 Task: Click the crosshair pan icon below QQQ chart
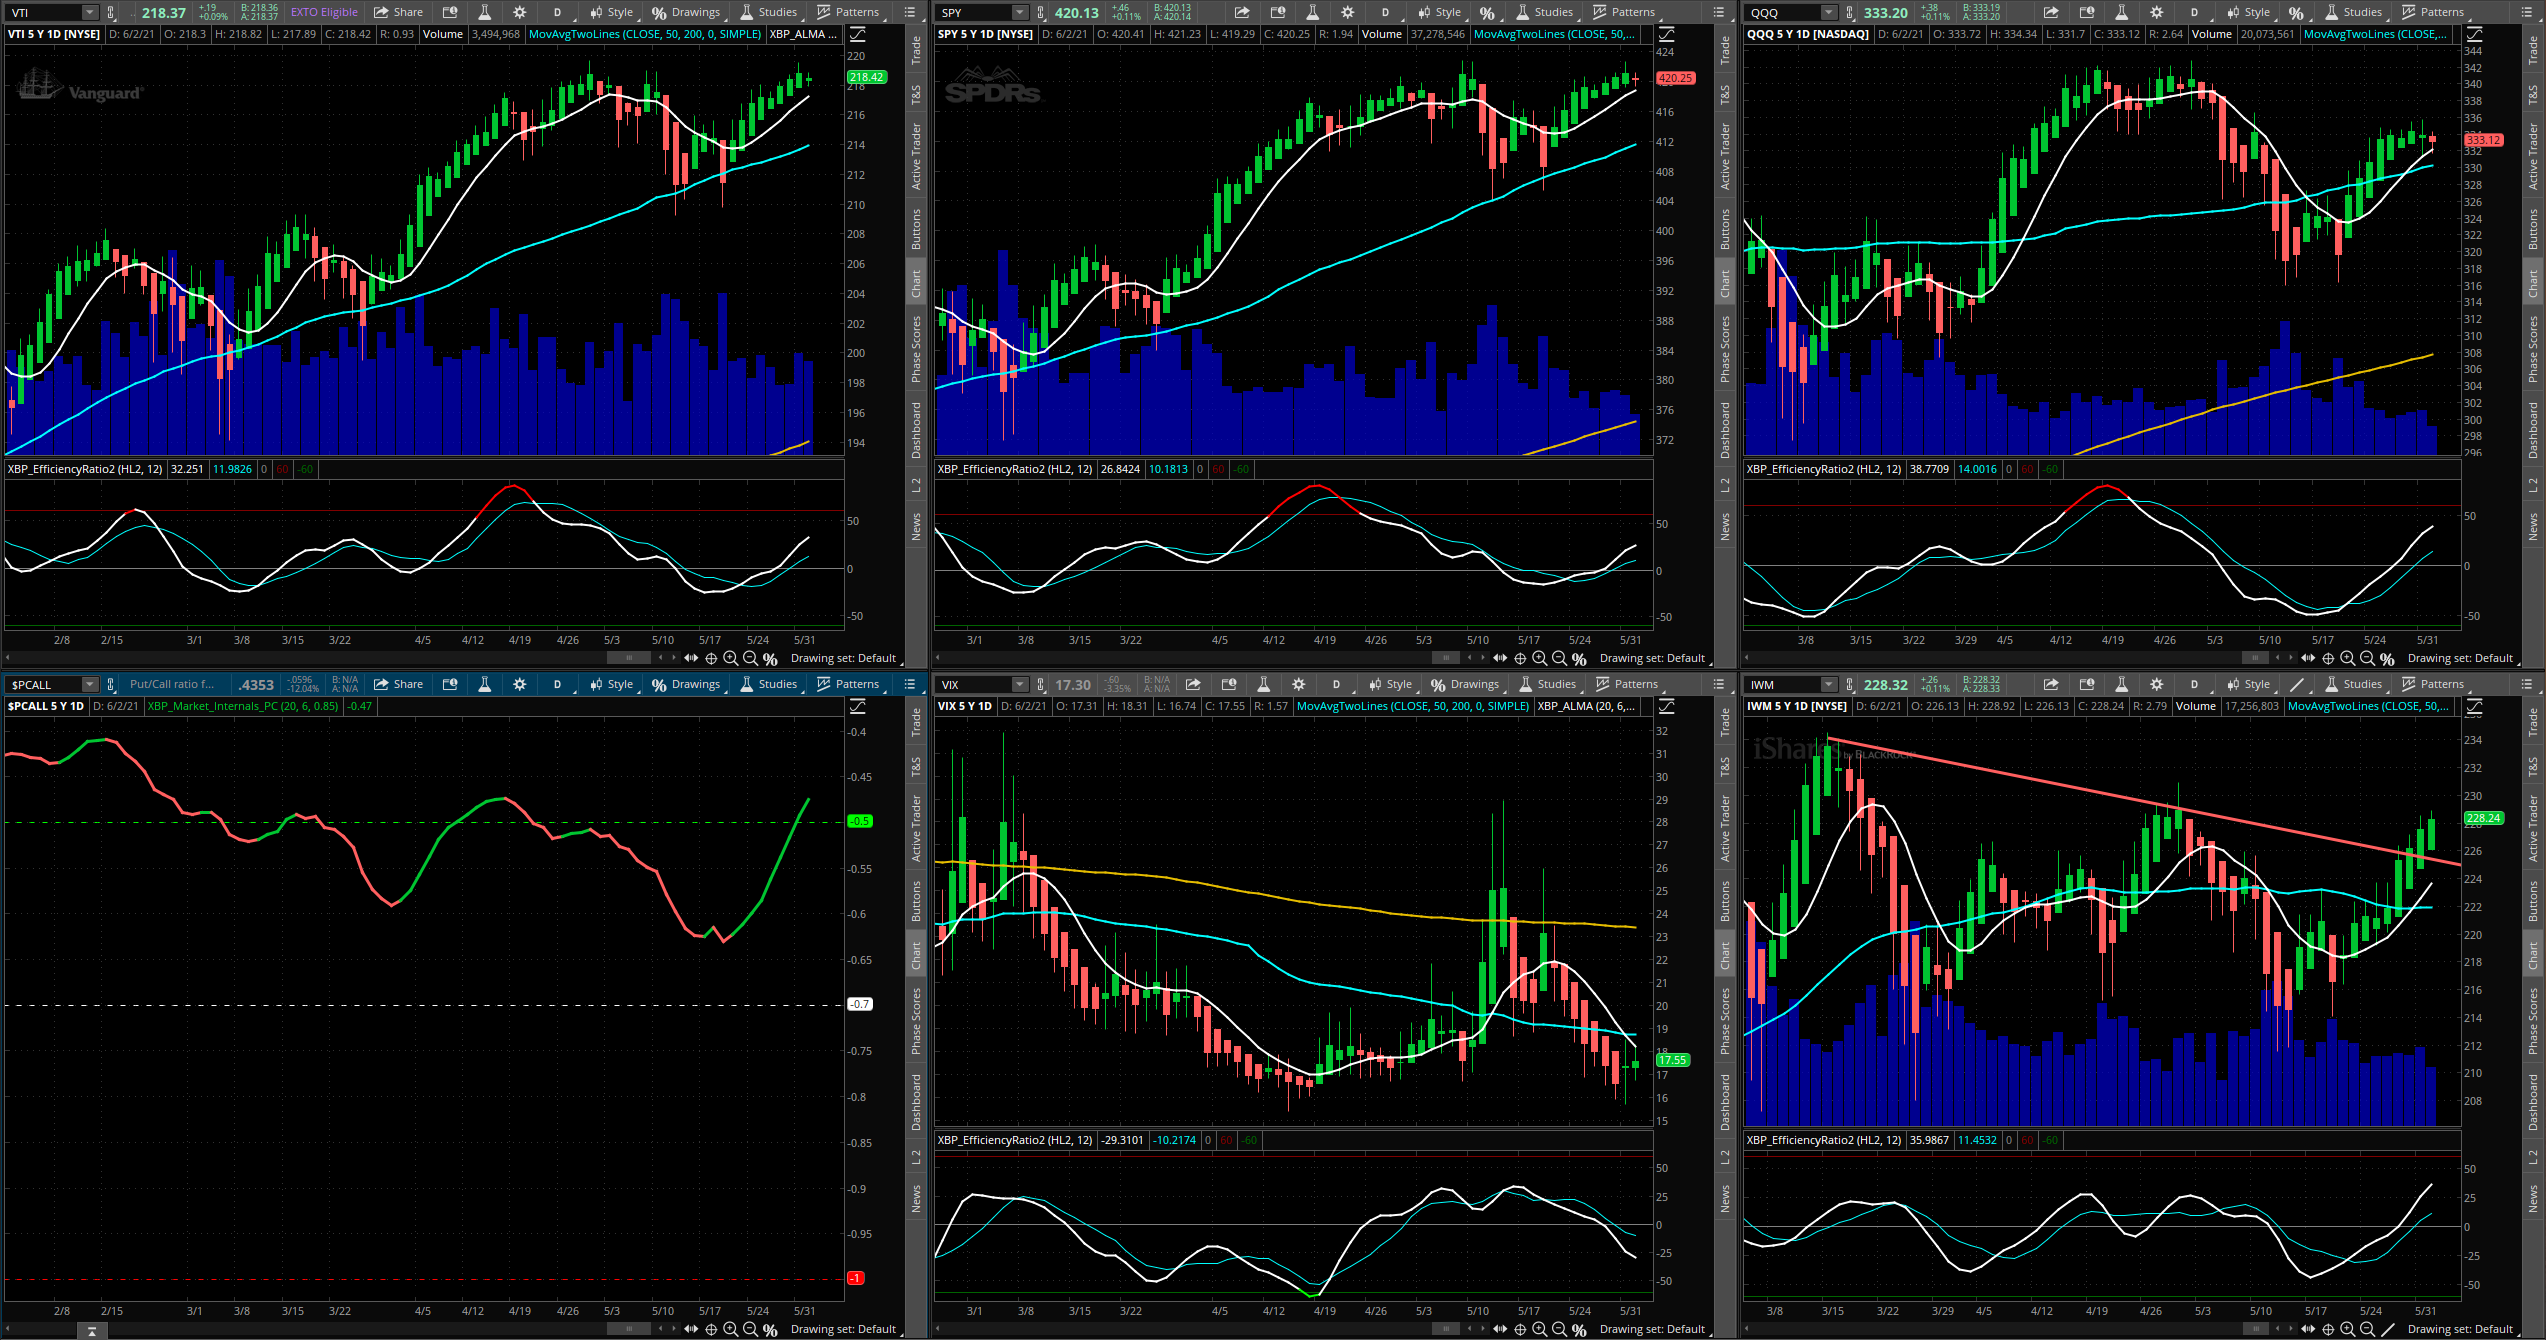point(2328,658)
